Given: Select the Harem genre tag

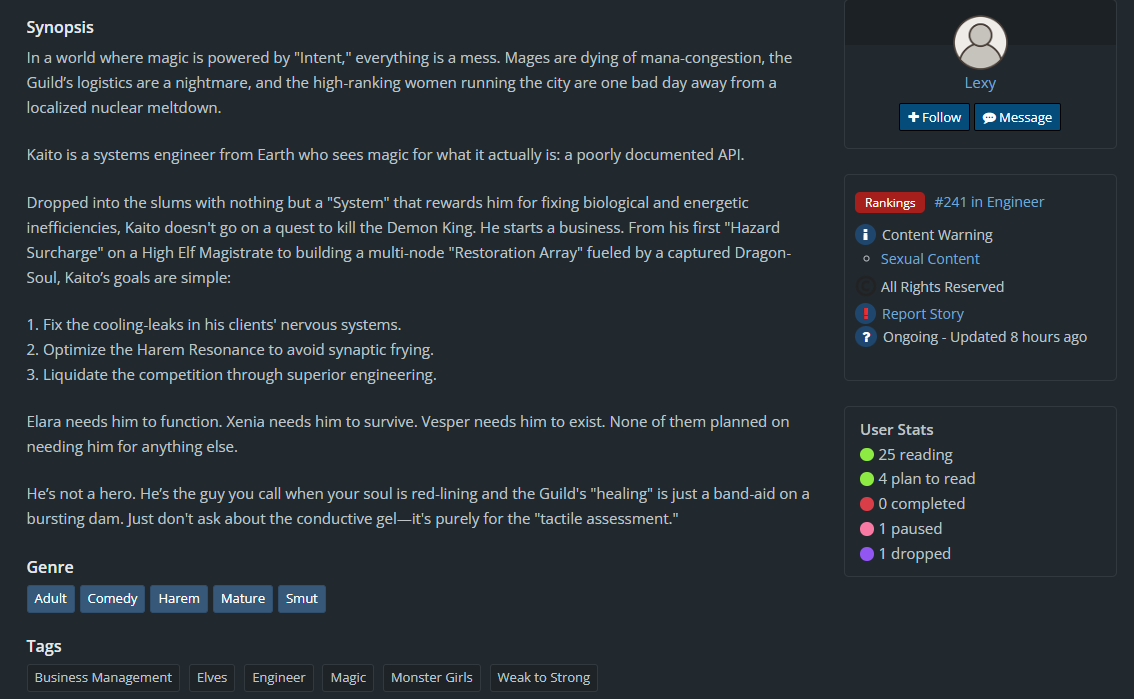Looking at the screenshot, I should point(179,599).
